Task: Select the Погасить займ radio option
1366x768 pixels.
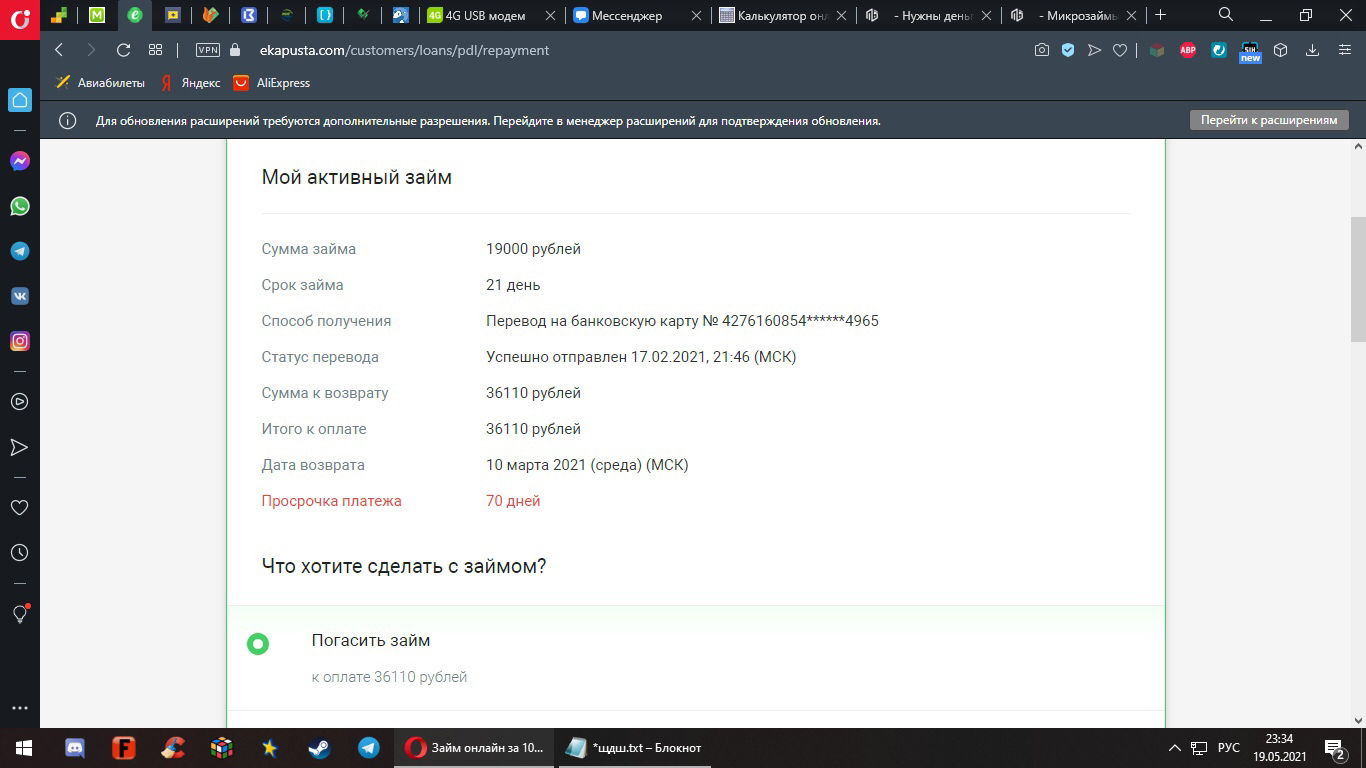Action: [258, 644]
